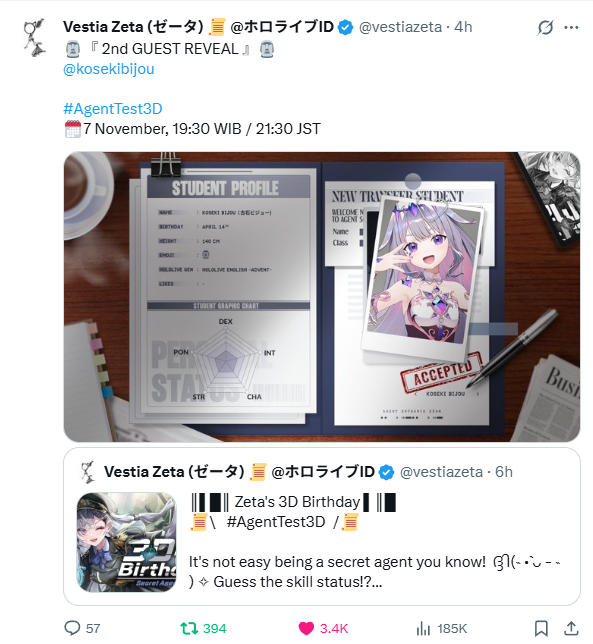This screenshot has width=593, height=644.
Task: Click the @vestiazeta handle in the quoted tweet
Action: tap(441, 472)
